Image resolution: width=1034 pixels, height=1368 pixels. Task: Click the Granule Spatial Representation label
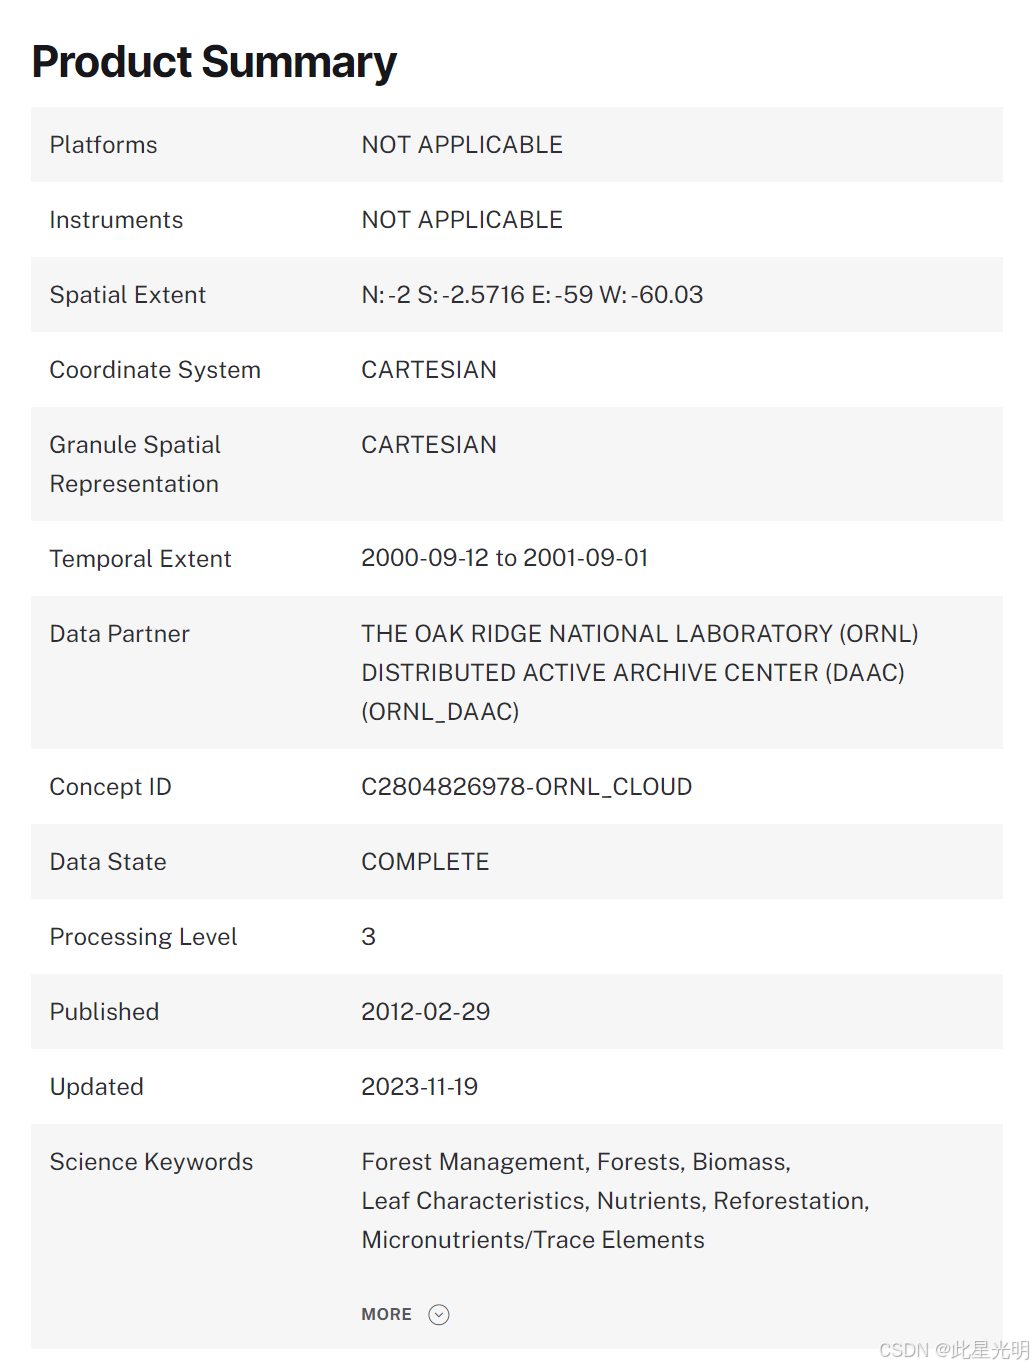(x=135, y=464)
